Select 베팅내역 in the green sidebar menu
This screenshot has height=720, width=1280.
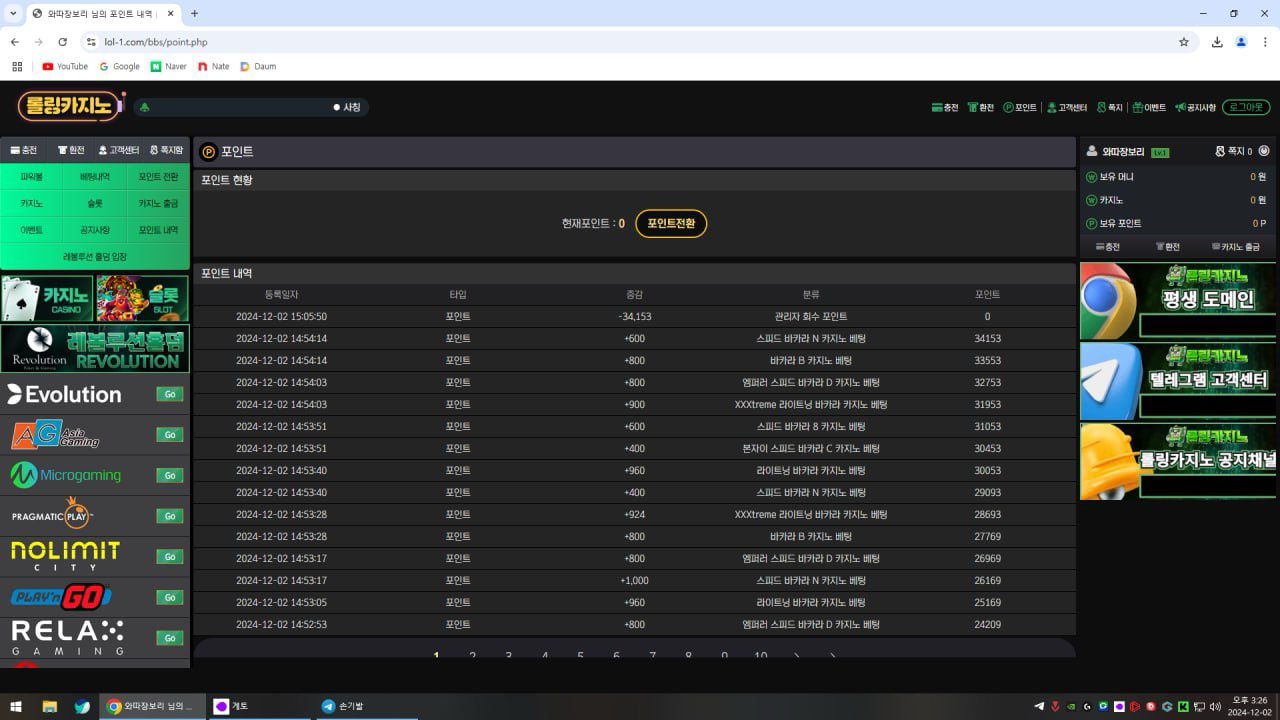pyautogui.click(x=95, y=177)
